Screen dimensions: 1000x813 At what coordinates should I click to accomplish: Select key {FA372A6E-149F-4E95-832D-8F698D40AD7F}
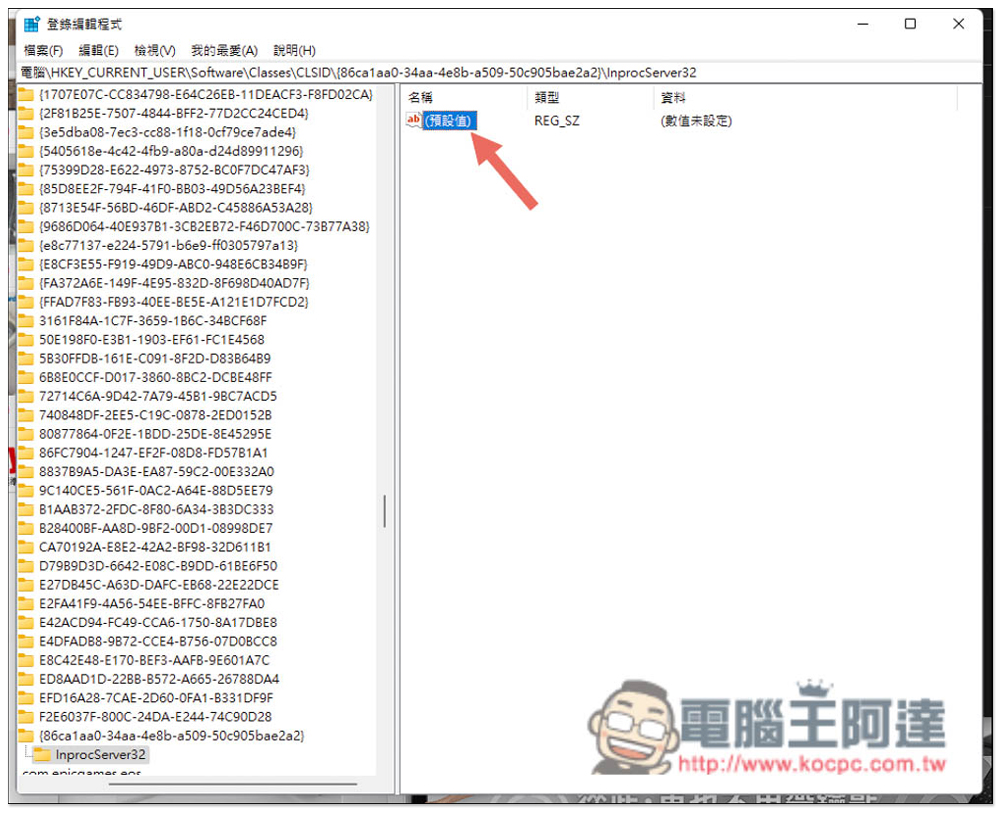(174, 282)
